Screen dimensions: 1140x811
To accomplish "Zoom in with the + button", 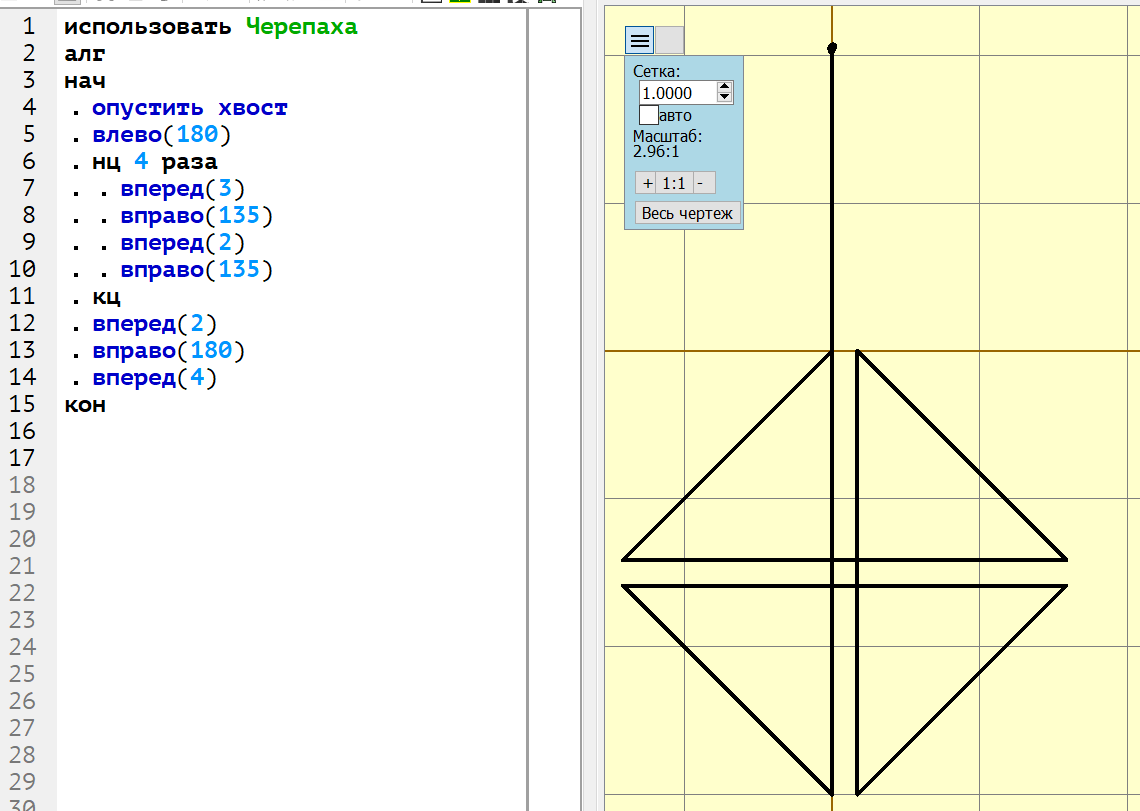I will pos(647,183).
